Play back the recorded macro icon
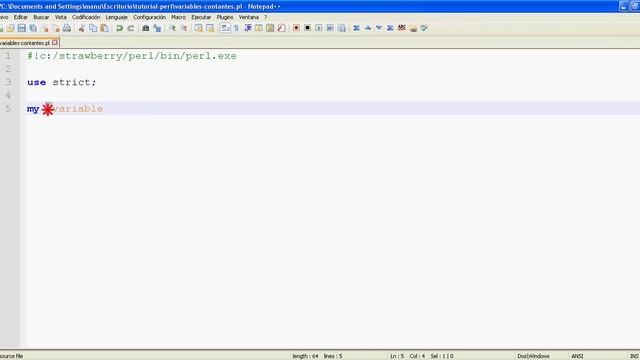The width and height of the screenshot is (640, 360). [x=319, y=28]
